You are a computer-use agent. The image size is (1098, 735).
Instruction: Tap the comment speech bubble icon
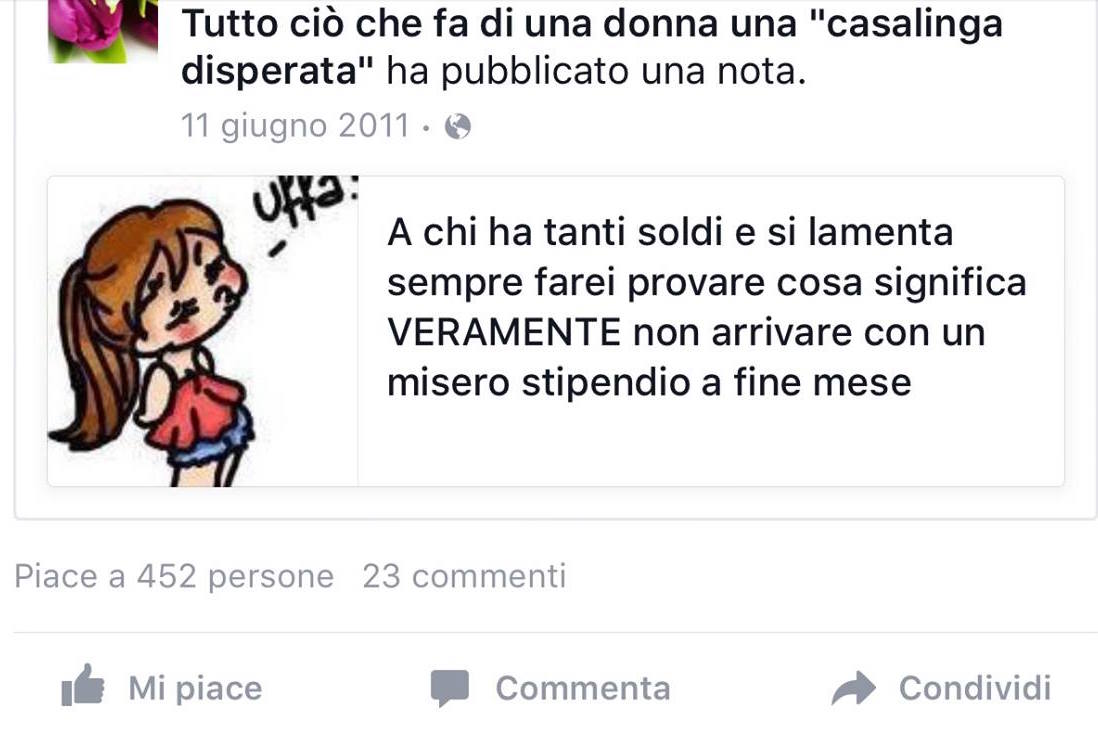click(450, 688)
